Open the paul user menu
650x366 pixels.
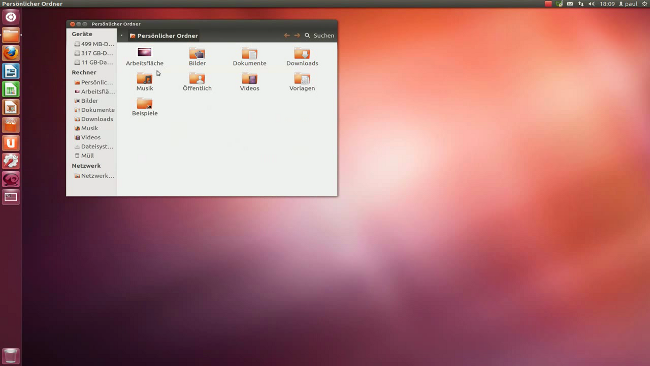[x=628, y=4]
